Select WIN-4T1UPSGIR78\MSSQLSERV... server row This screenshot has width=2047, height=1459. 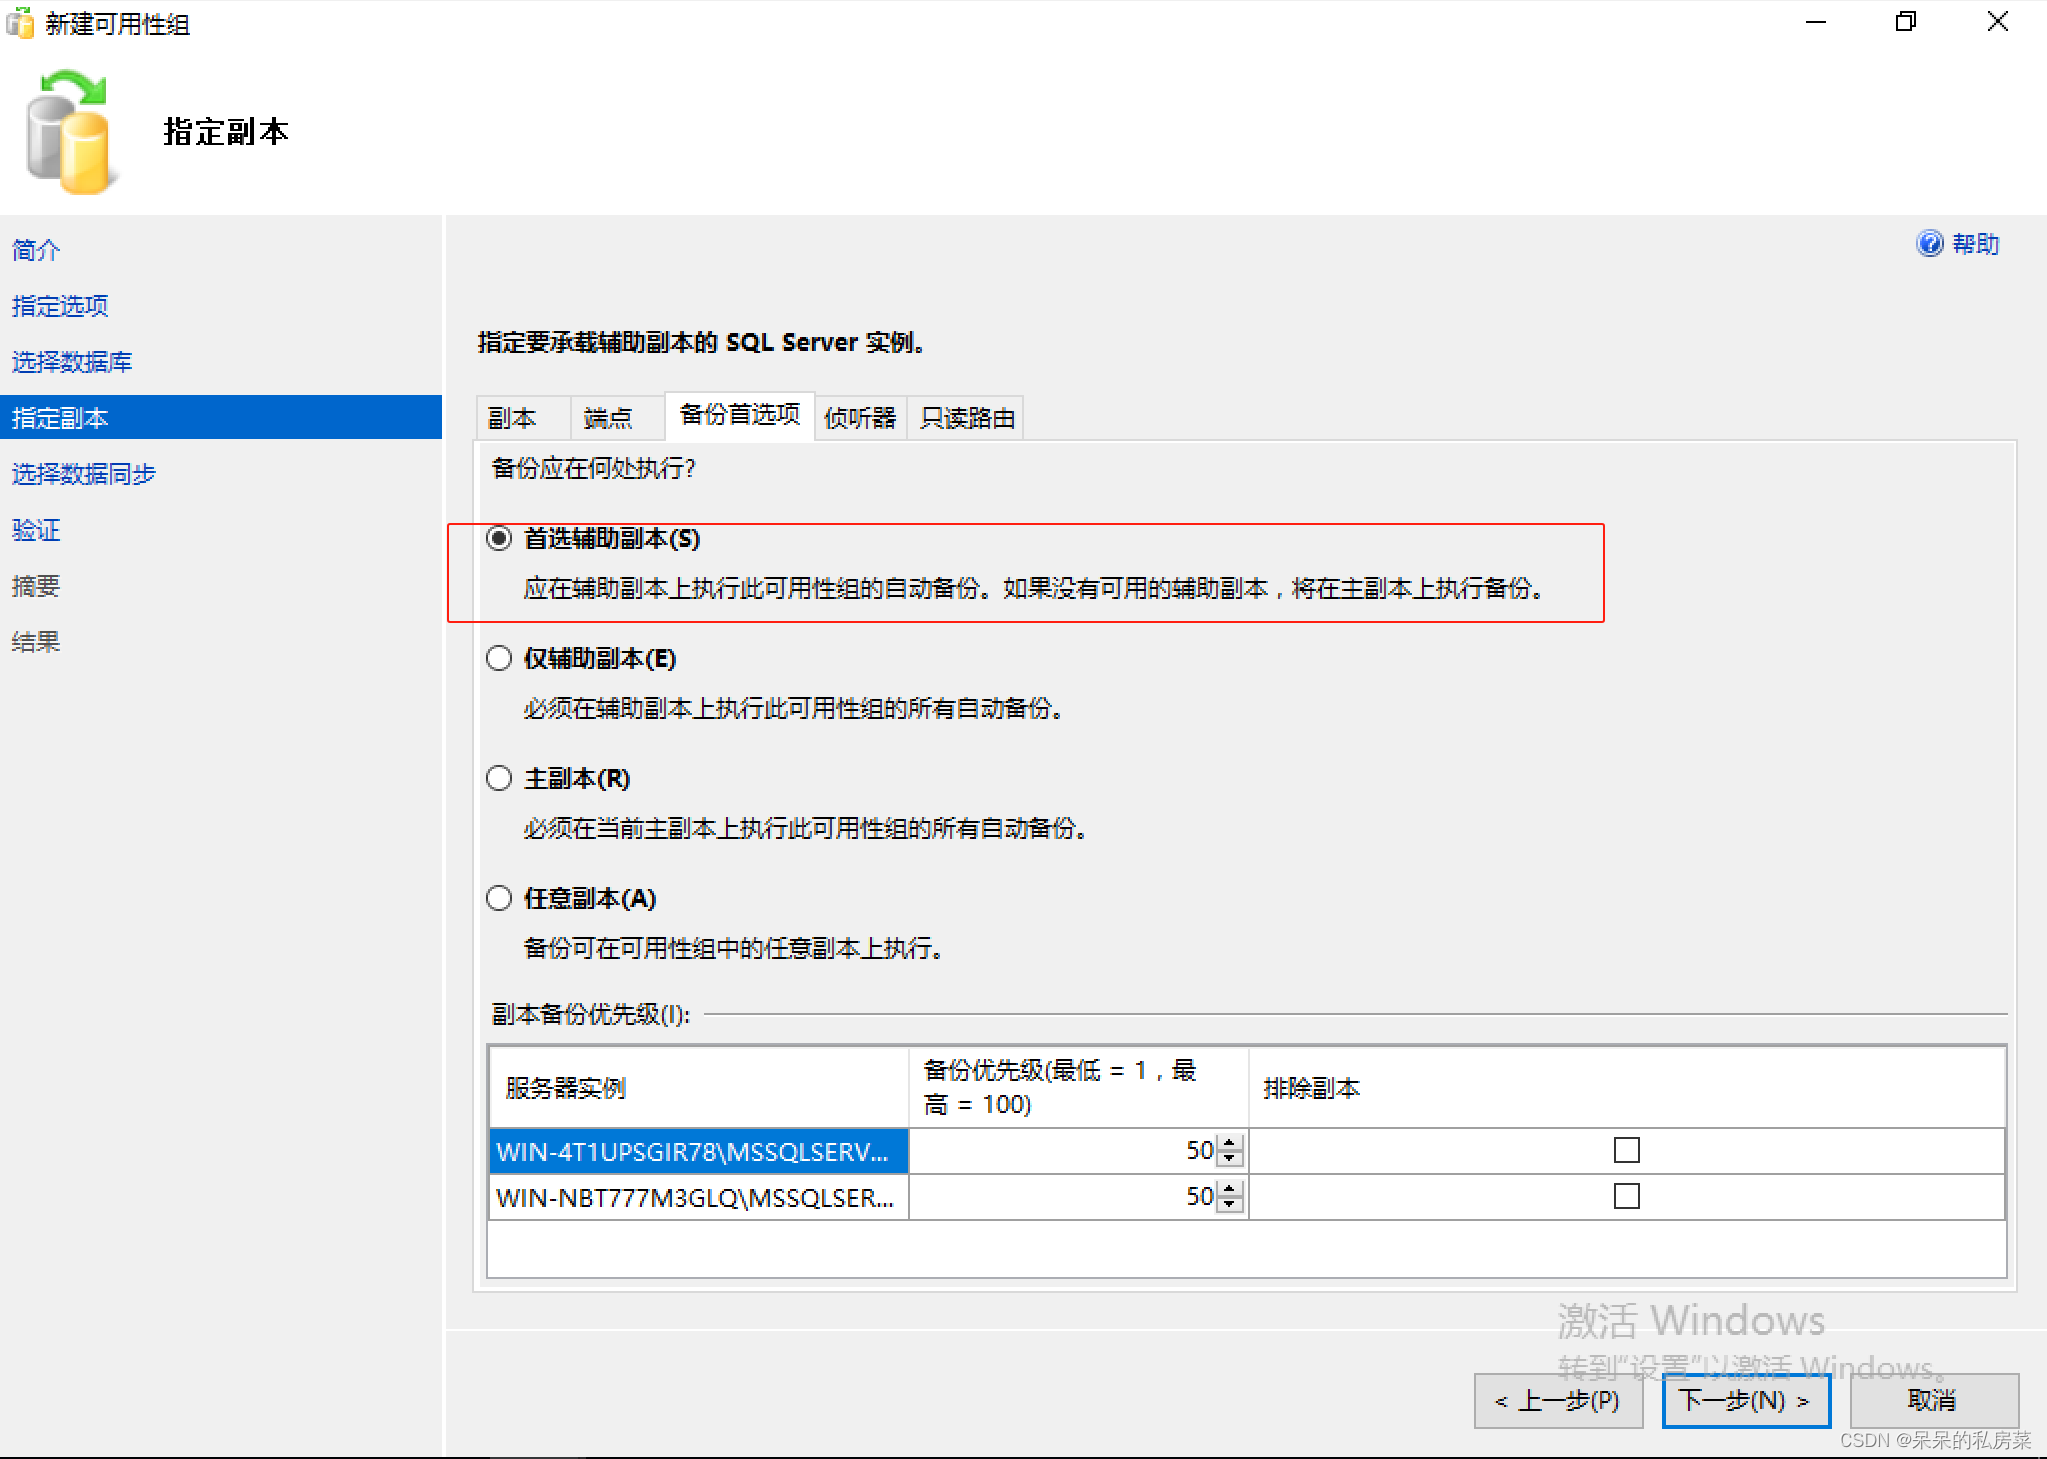click(x=699, y=1151)
